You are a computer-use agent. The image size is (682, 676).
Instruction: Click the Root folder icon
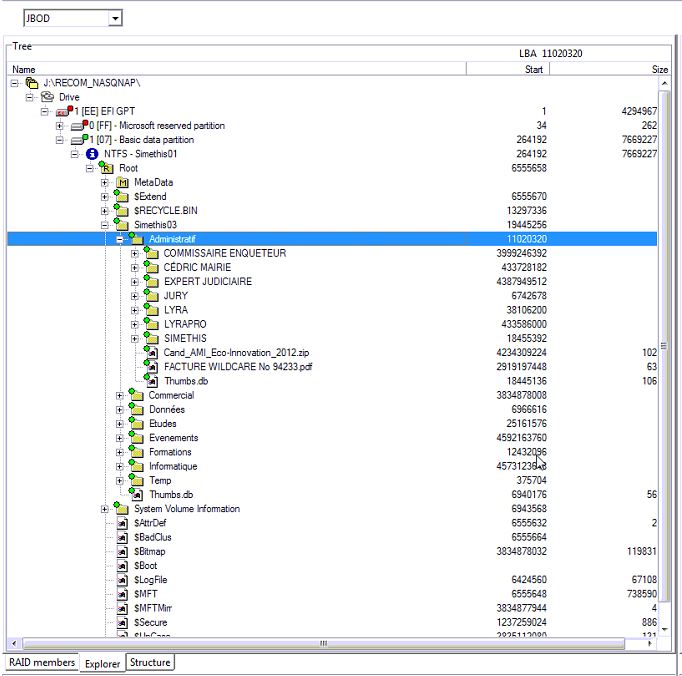(106, 167)
